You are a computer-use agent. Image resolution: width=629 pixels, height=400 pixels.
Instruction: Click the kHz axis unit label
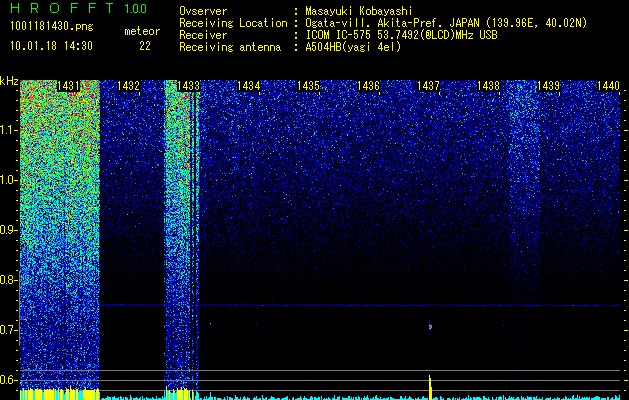coord(9,81)
